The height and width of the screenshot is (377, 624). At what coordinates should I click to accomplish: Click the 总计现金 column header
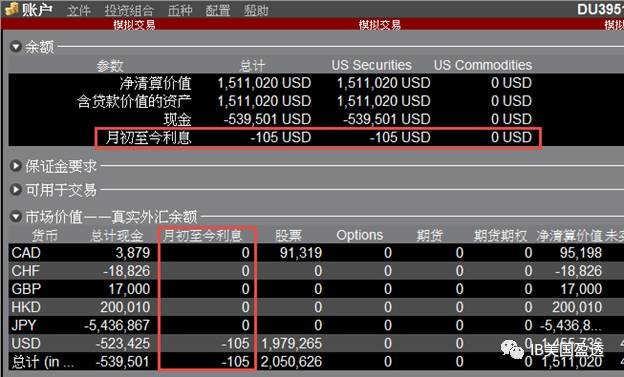[117, 236]
